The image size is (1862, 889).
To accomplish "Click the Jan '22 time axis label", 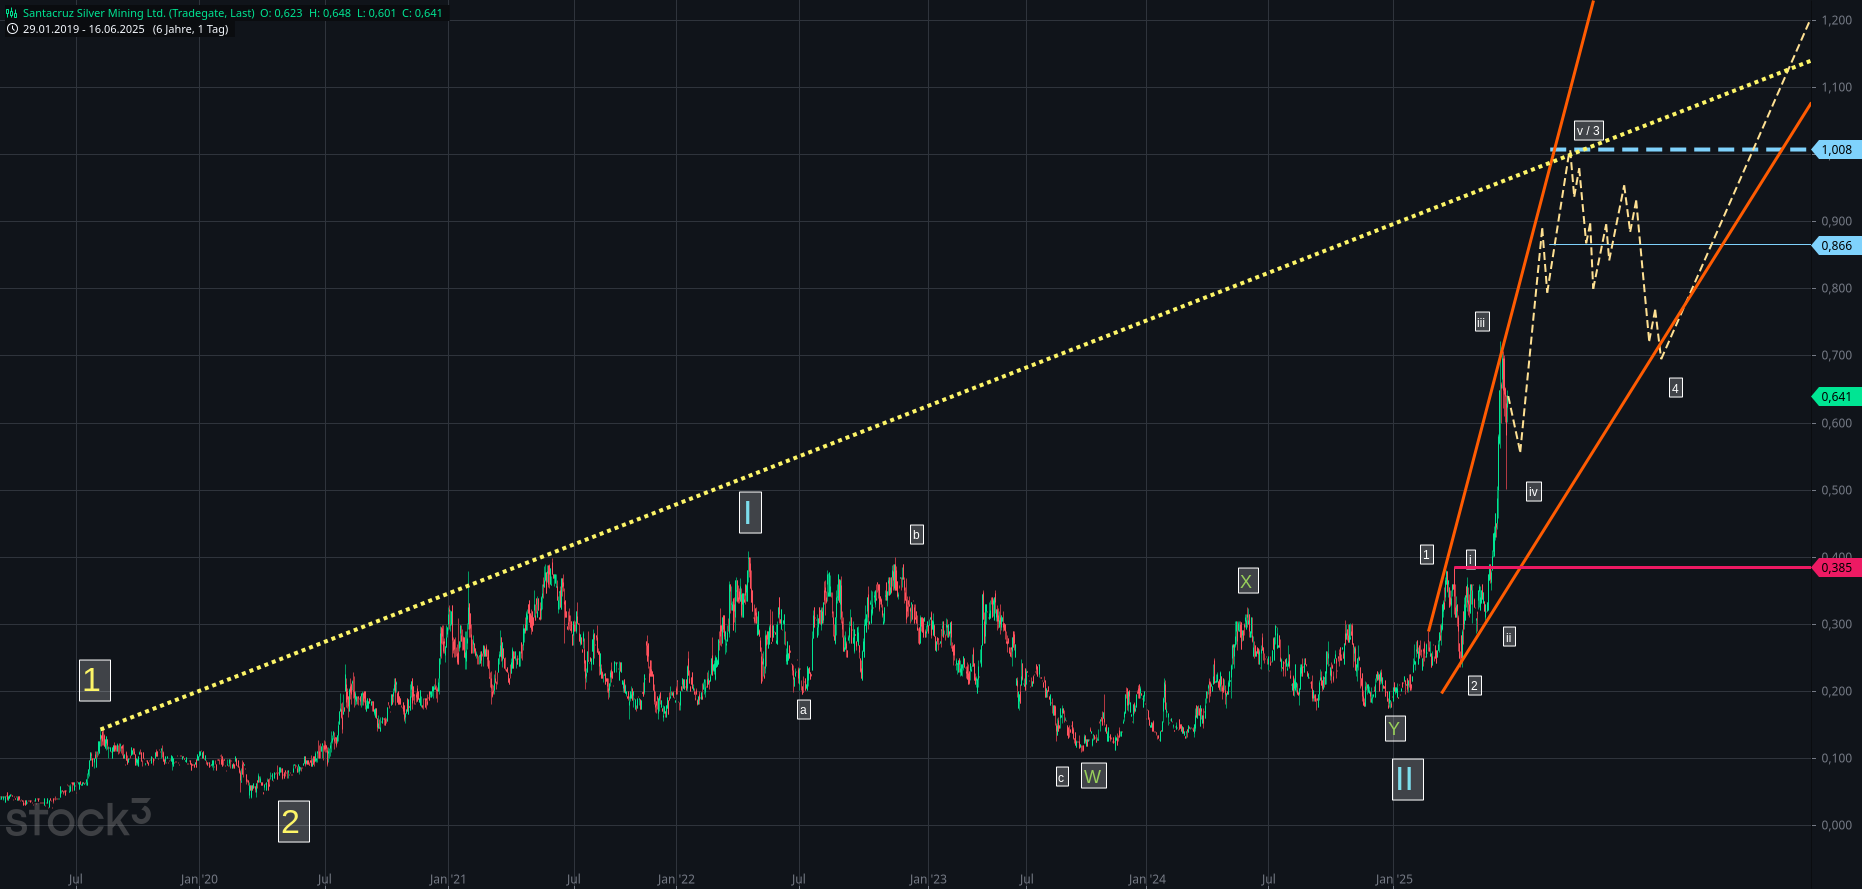I will pyautogui.click(x=676, y=880).
